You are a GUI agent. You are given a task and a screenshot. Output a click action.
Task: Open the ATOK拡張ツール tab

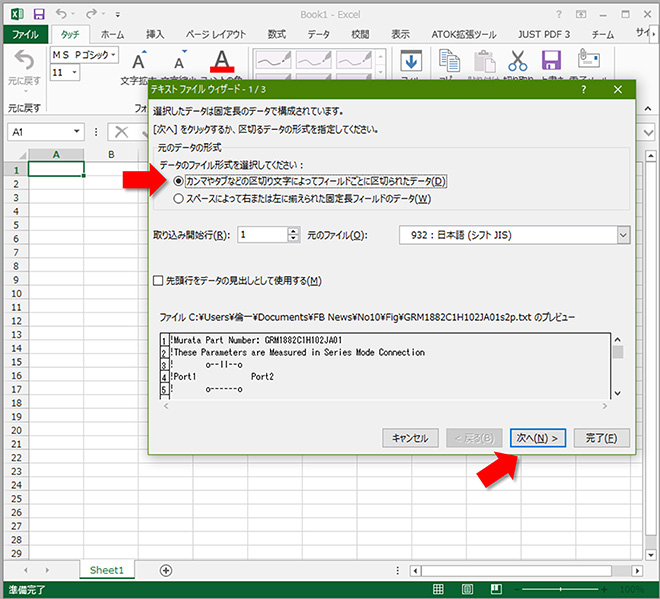click(463, 35)
